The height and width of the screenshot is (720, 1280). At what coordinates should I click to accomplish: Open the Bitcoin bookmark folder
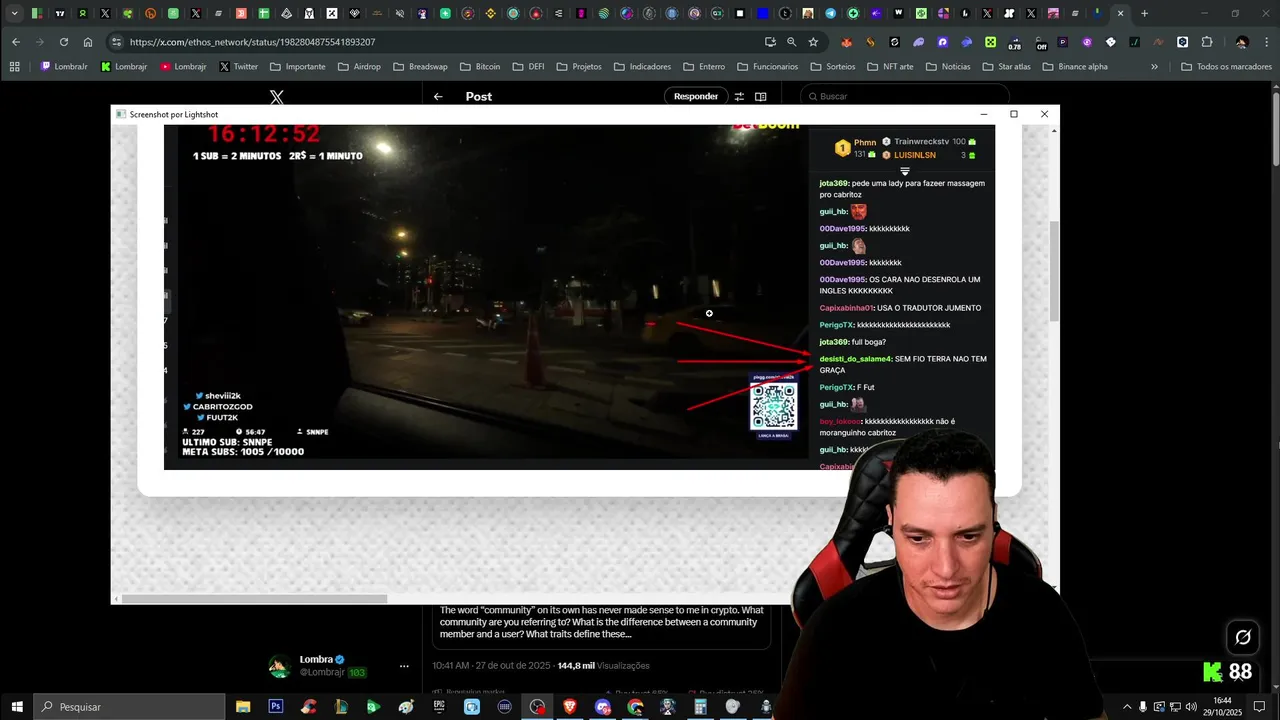[480, 67]
